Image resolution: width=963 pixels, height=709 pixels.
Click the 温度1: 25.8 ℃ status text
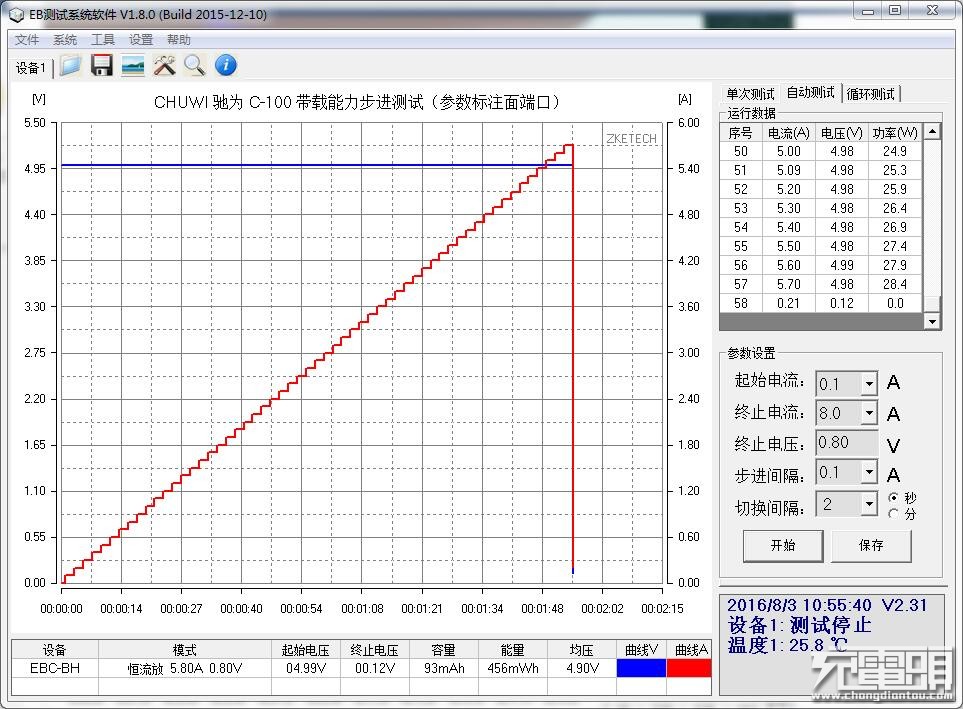[x=787, y=645]
